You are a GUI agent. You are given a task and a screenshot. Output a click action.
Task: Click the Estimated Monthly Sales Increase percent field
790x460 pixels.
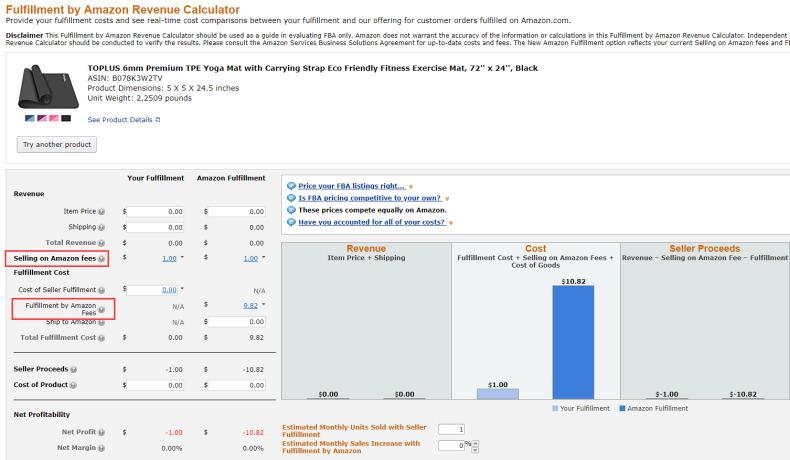pyautogui.click(x=451, y=445)
